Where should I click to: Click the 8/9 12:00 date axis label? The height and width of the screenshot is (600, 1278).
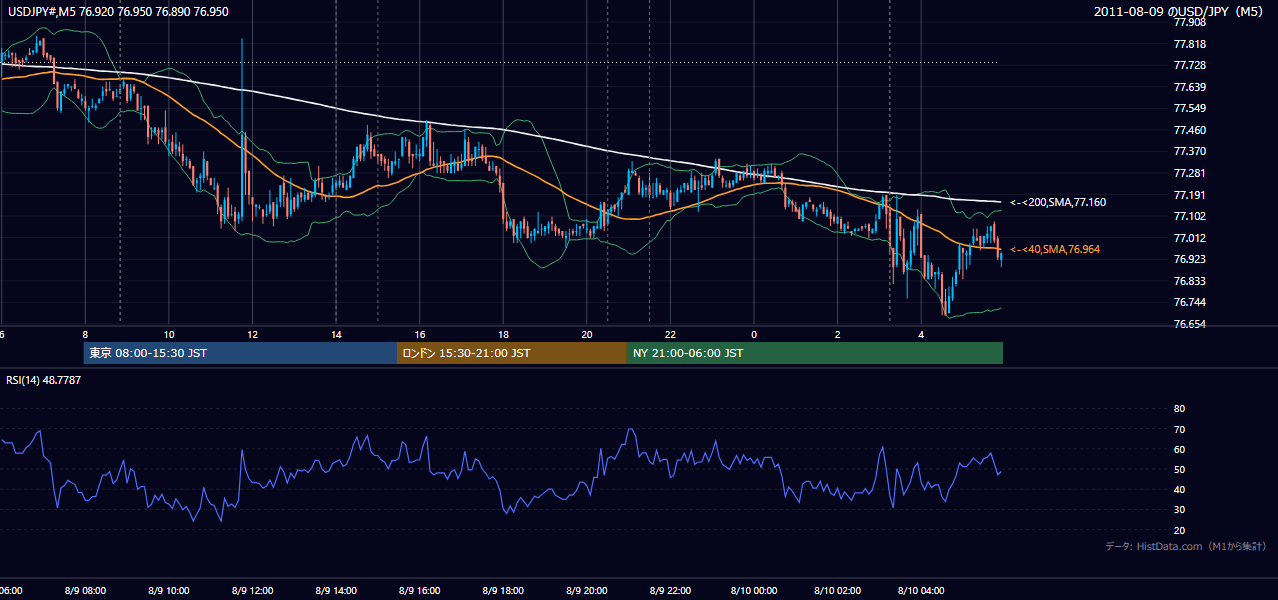252,590
